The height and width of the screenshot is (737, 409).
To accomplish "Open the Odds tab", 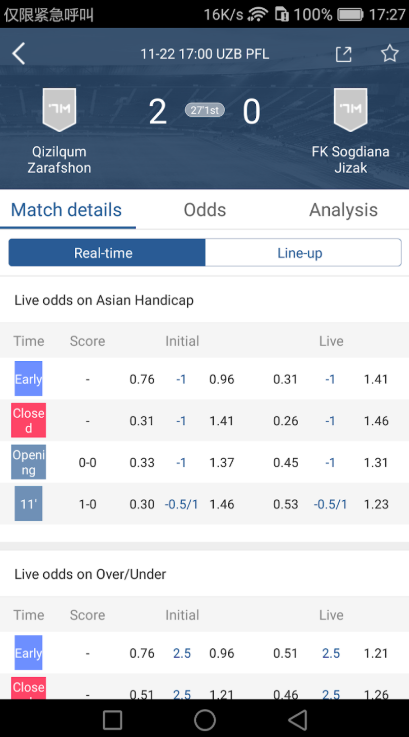I will [204, 210].
